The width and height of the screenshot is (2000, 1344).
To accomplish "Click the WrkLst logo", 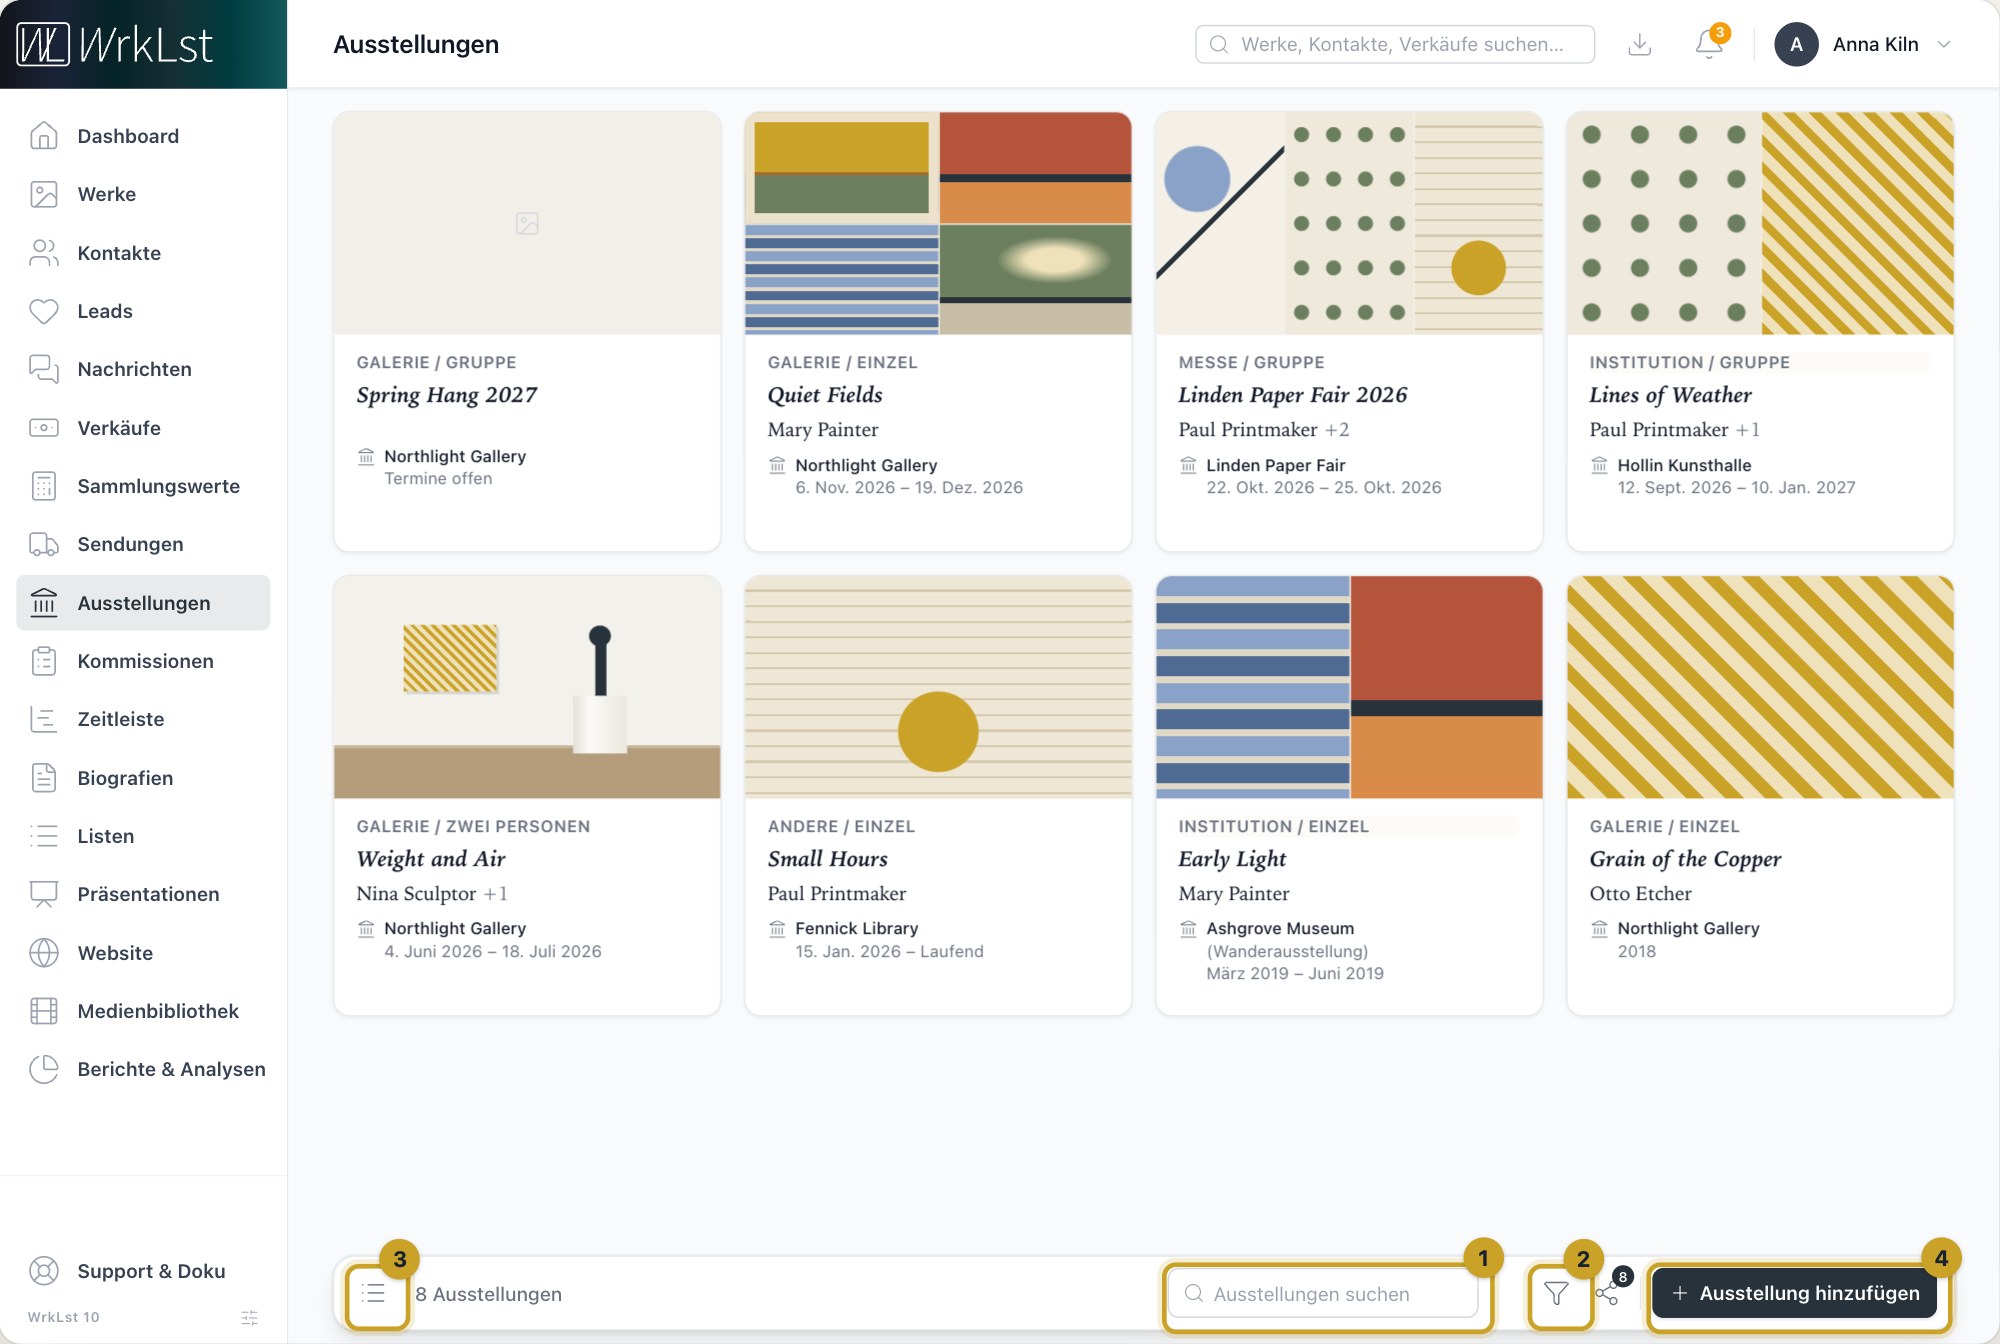I will [x=115, y=44].
